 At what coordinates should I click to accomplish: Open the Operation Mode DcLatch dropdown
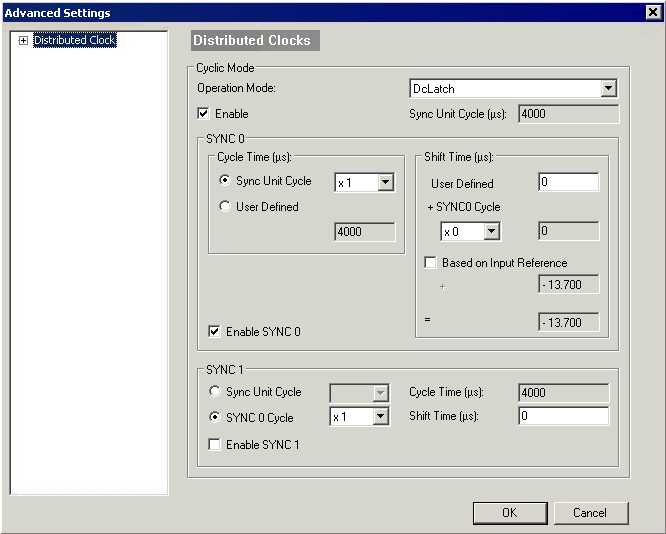[609, 88]
